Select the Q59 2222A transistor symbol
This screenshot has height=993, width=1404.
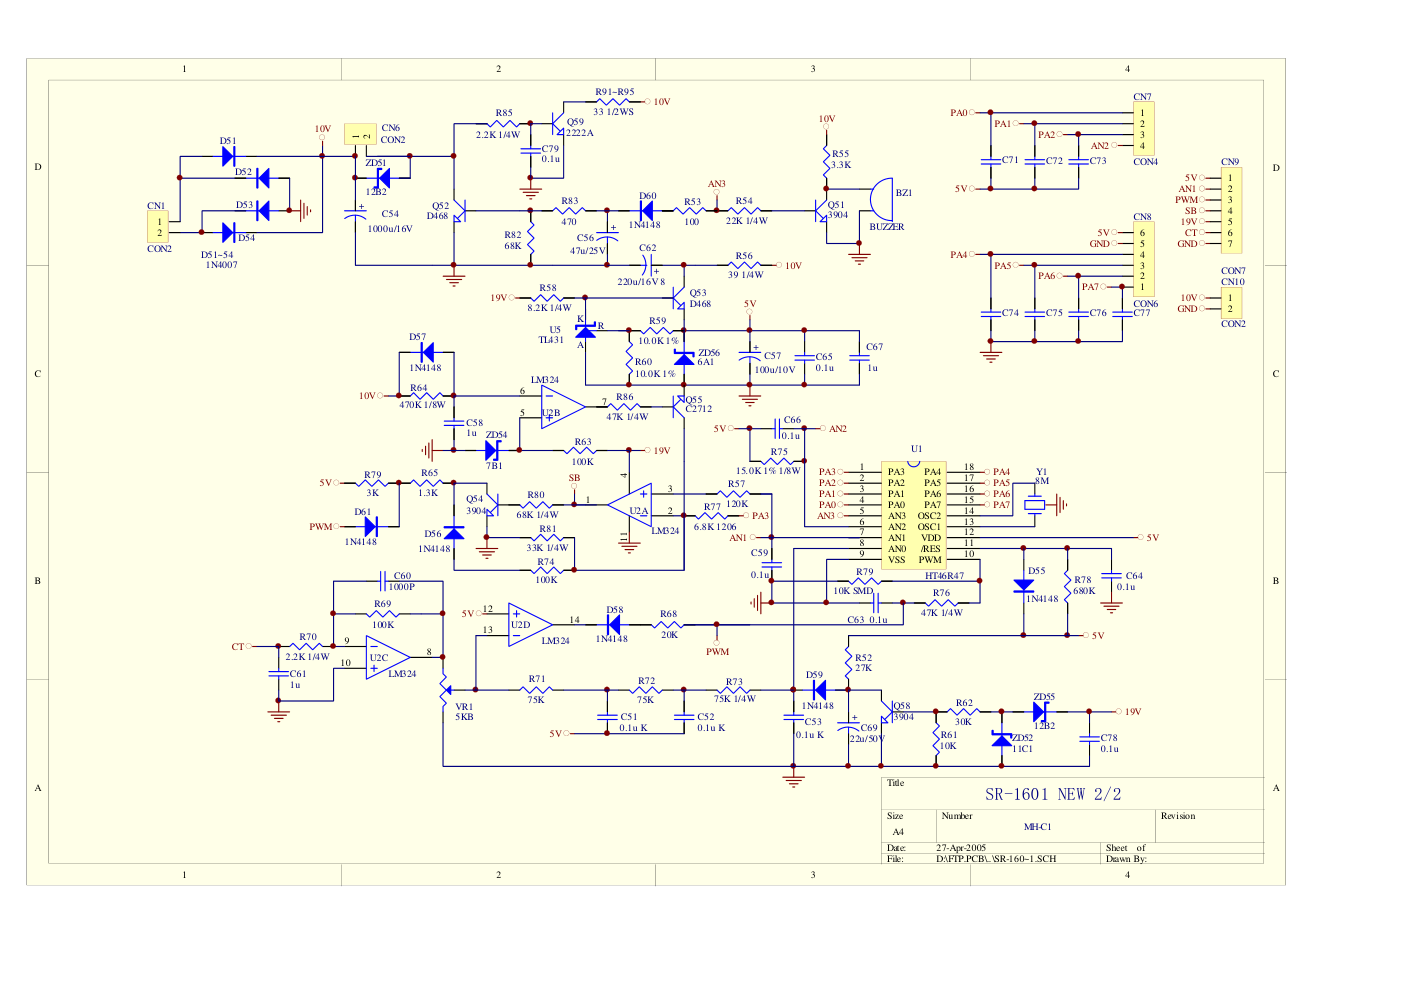coord(558,124)
